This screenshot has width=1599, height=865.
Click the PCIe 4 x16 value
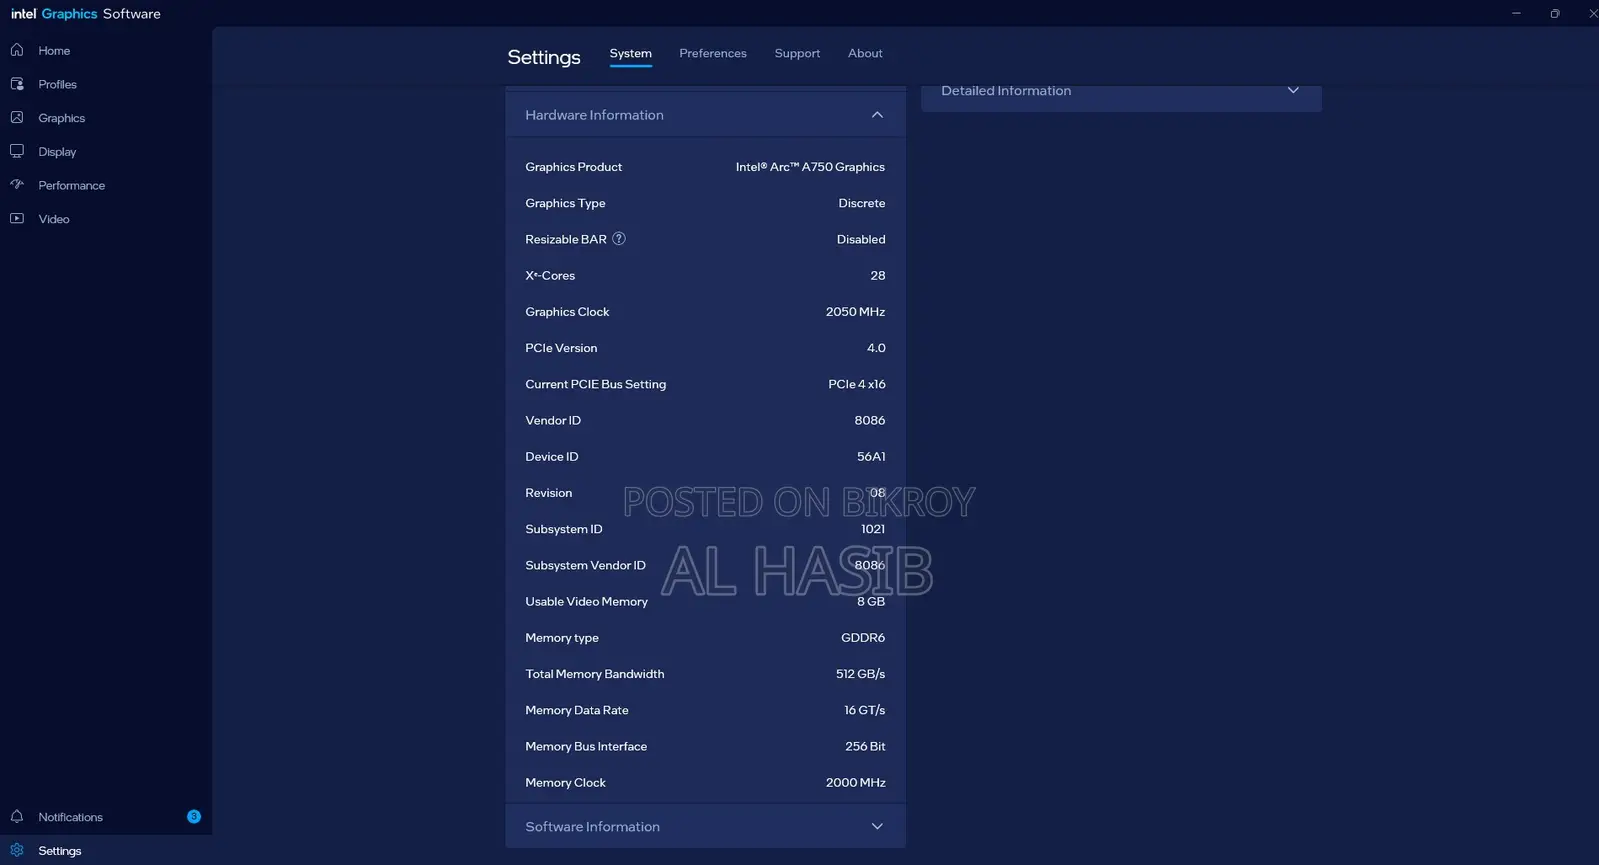click(x=857, y=384)
